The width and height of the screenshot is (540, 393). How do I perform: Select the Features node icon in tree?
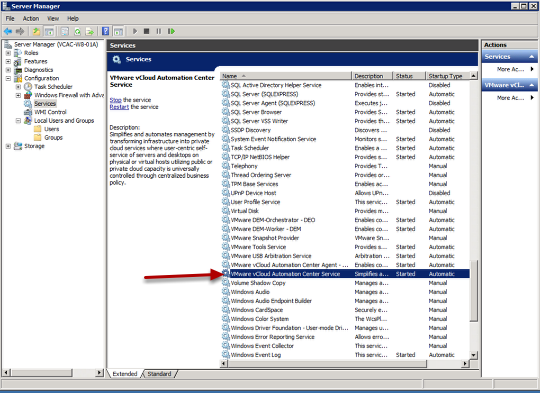tap(18, 62)
